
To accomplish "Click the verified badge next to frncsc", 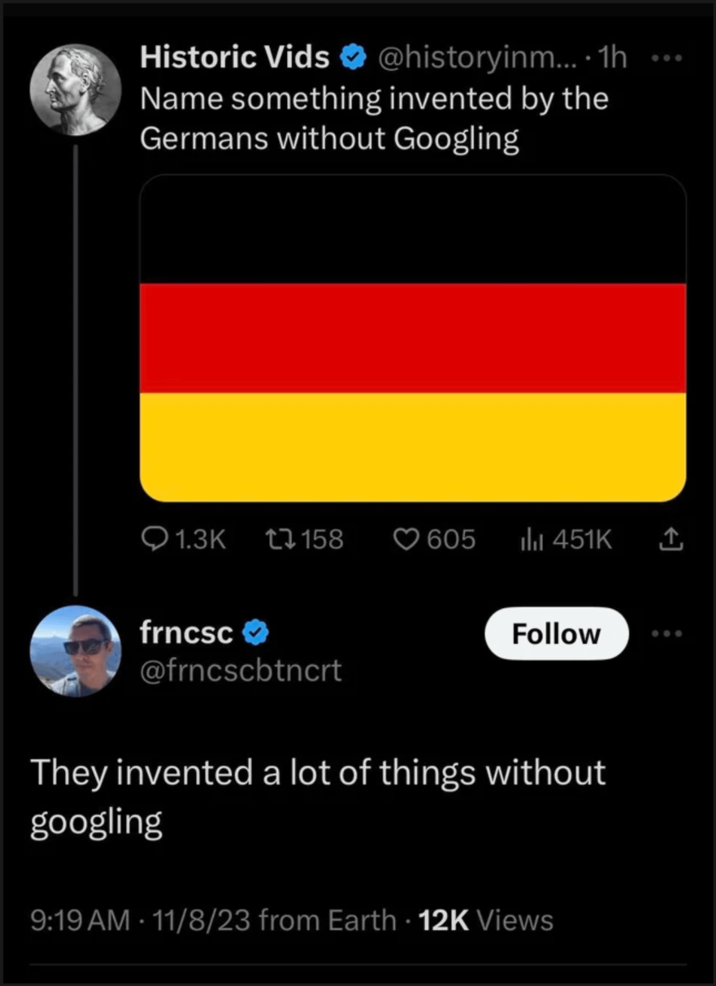I will pos(257,632).
